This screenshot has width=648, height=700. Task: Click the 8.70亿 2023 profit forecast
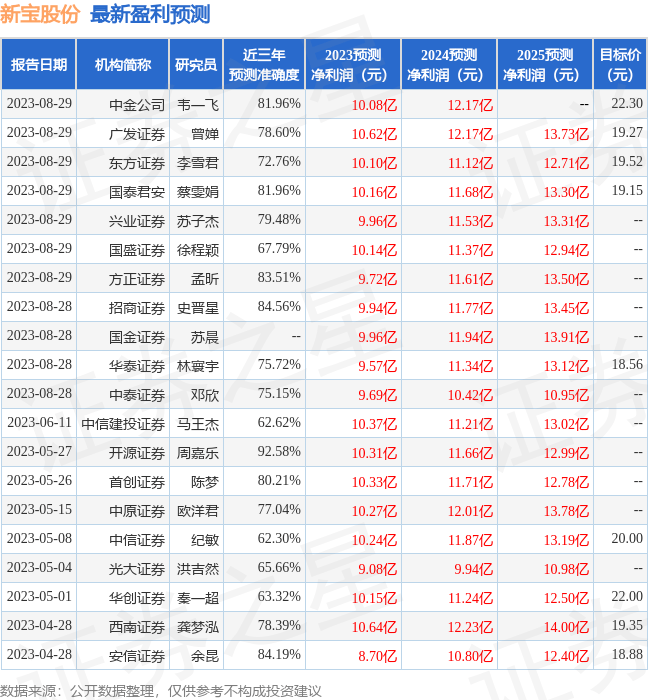coord(375,655)
